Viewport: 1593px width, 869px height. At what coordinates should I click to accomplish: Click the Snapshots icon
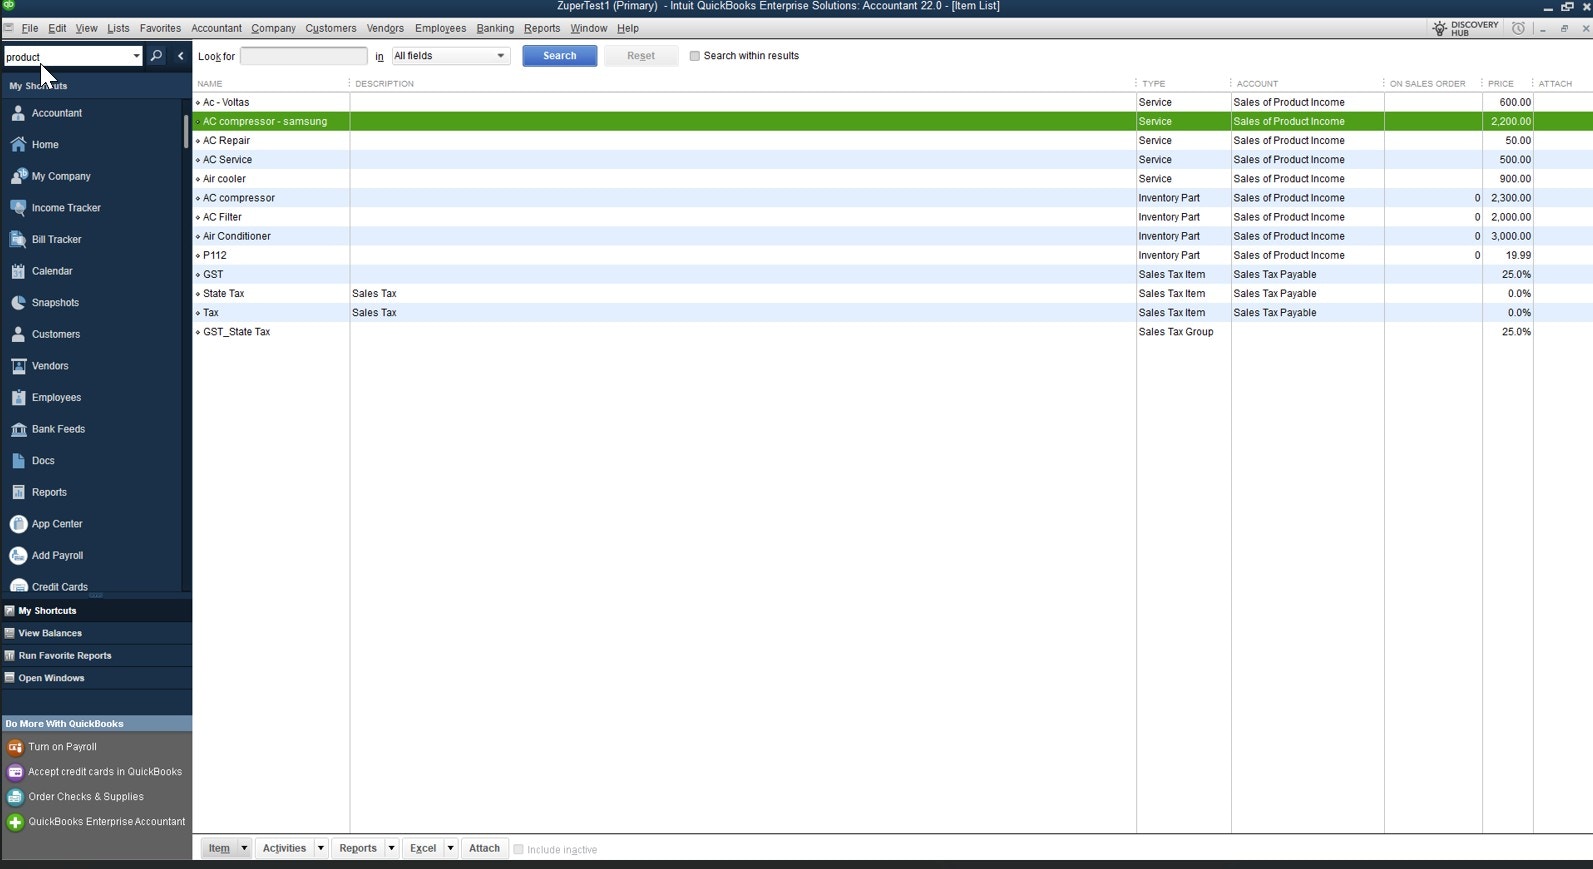click(x=18, y=303)
